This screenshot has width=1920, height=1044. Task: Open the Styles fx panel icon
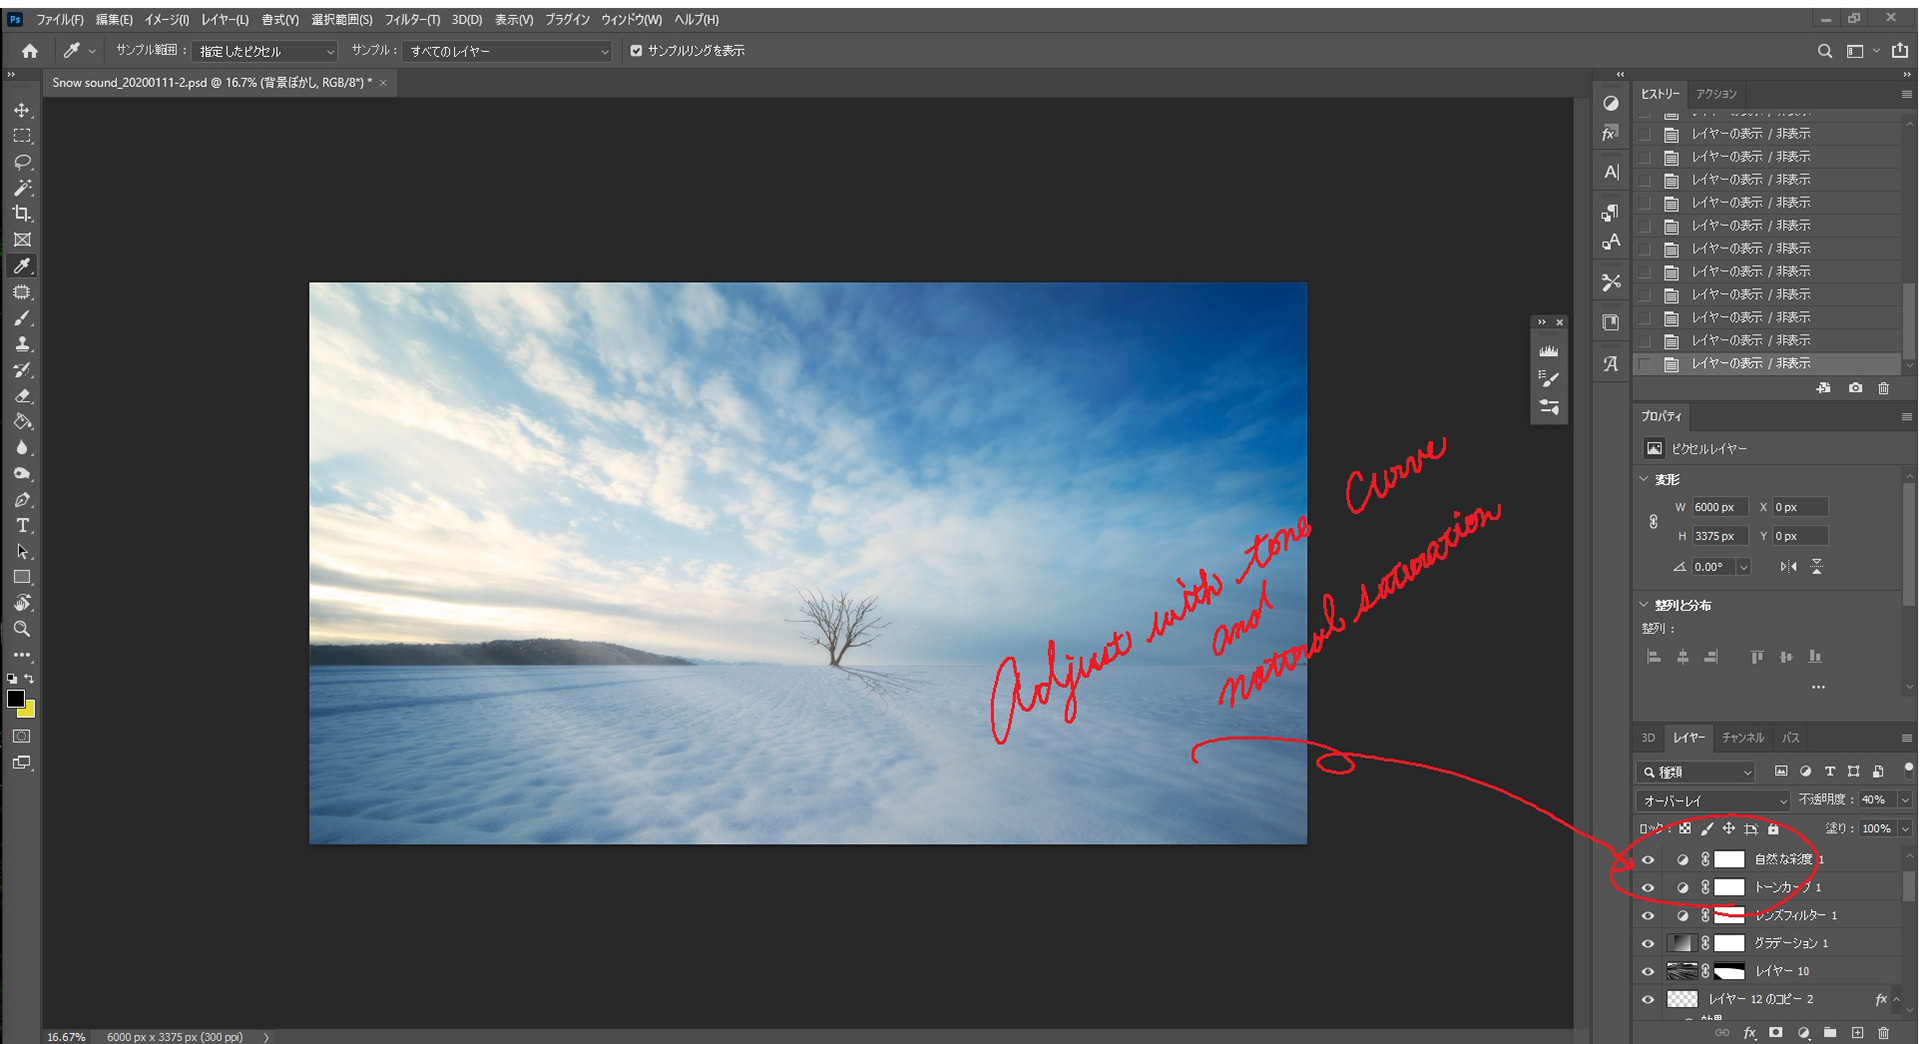coord(1610,133)
